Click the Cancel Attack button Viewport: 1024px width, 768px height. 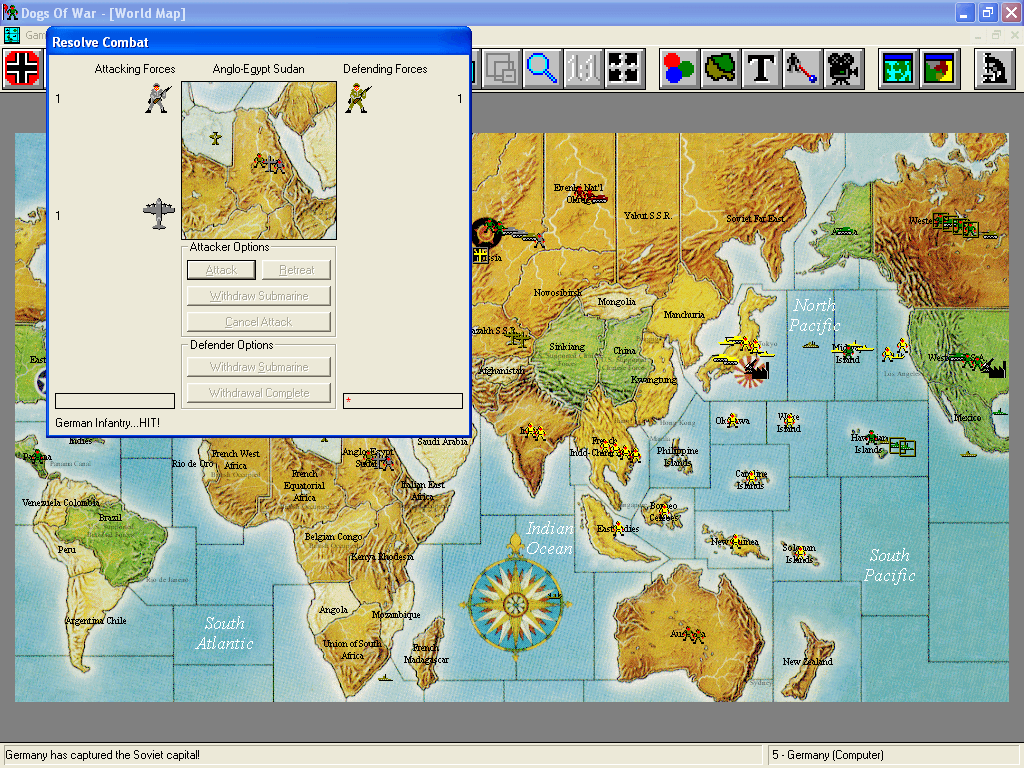tap(259, 322)
